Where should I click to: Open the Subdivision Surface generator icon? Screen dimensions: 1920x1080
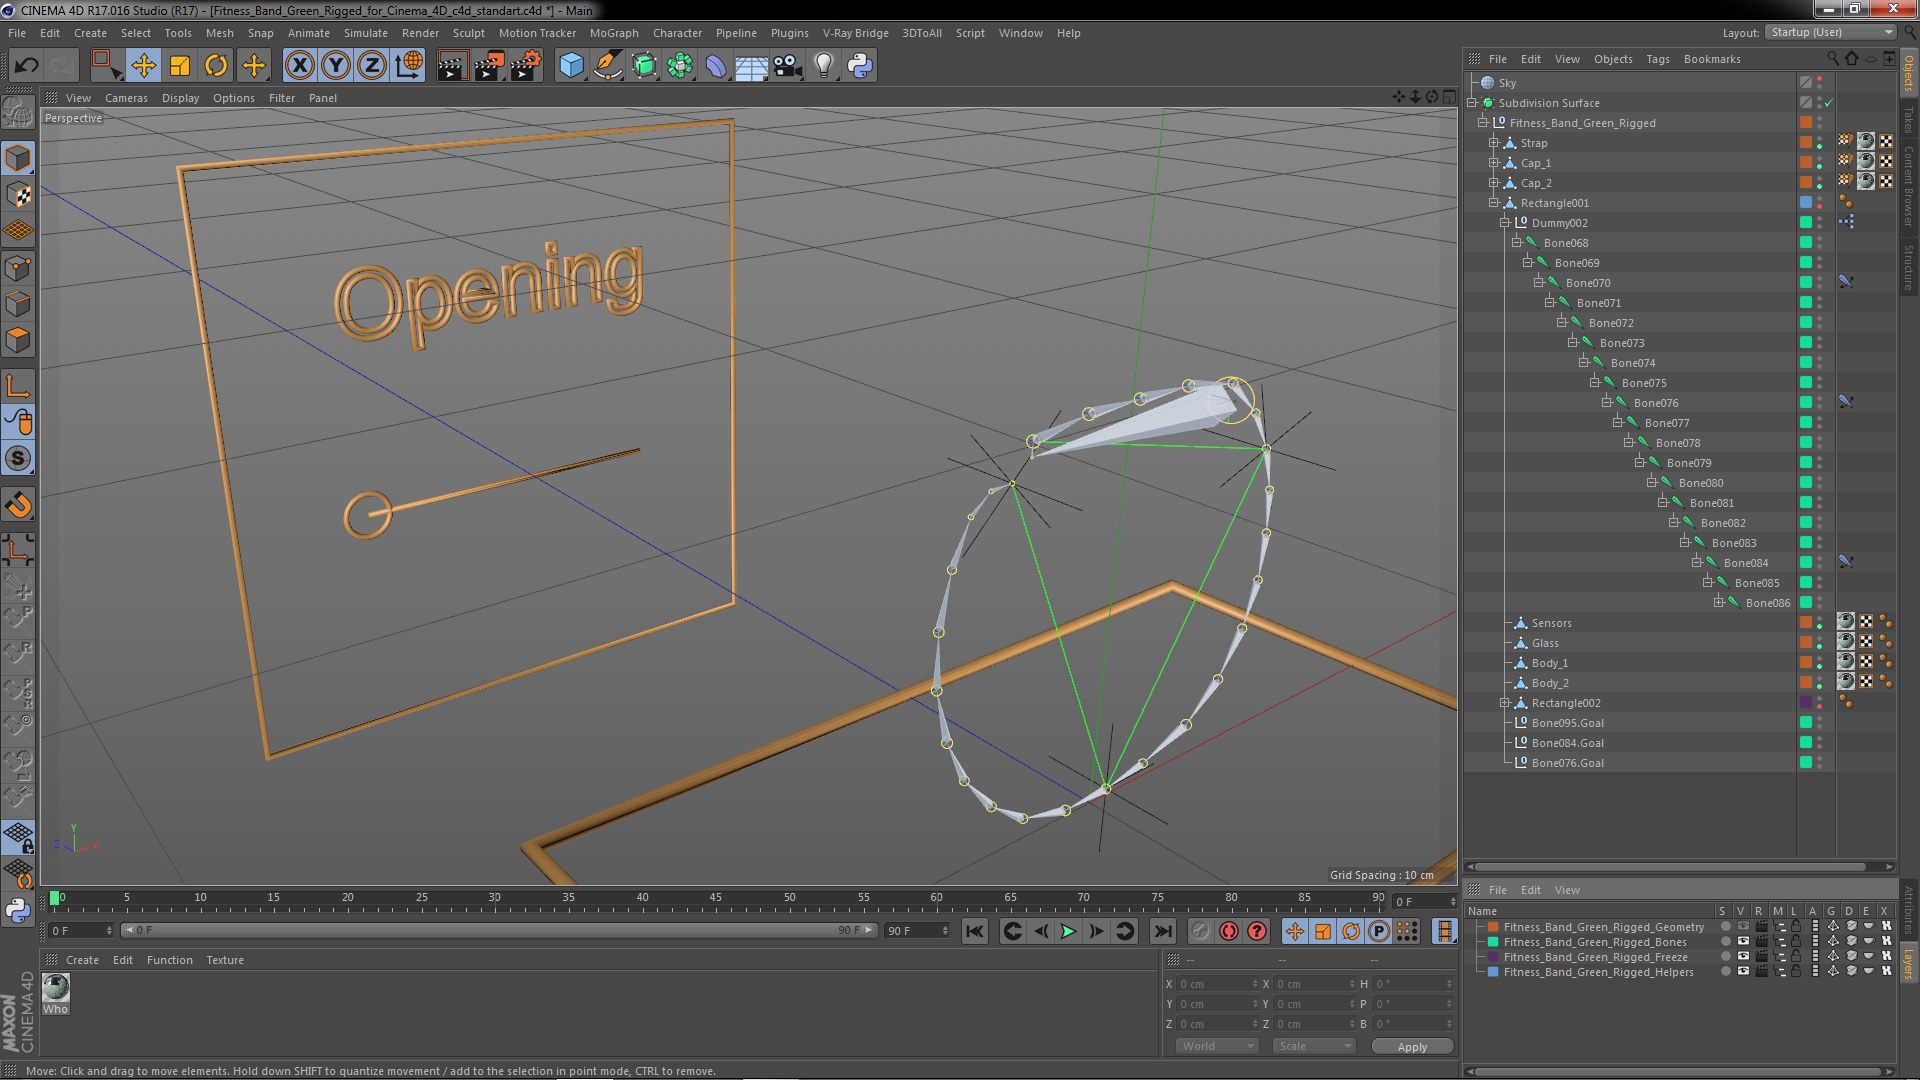click(x=644, y=66)
